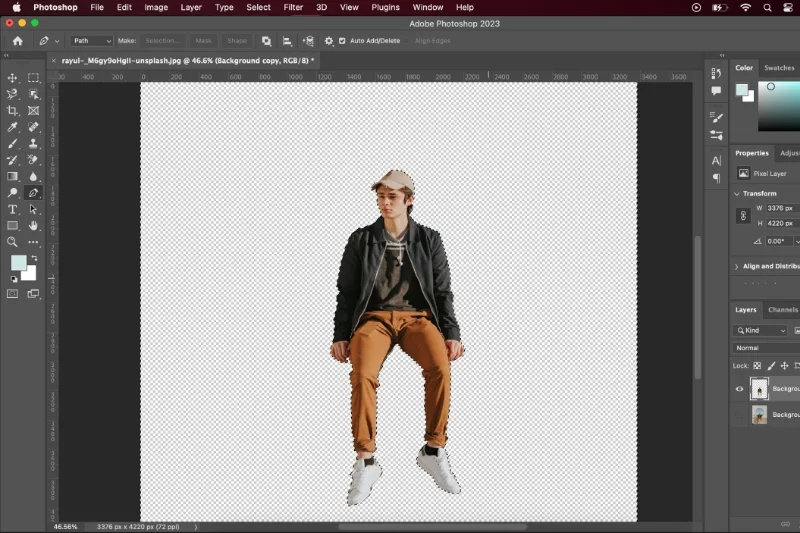Switch to the Swatches tab
The width and height of the screenshot is (800, 533).
point(779,68)
